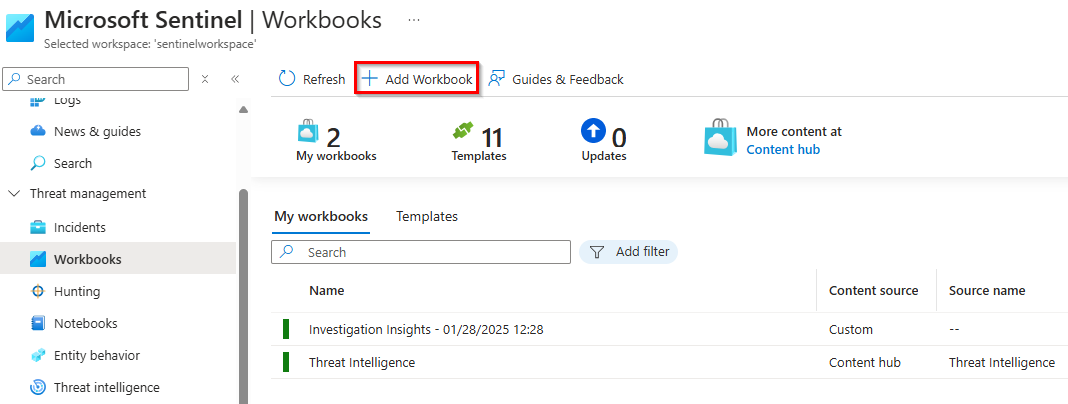
Task: Collapse the Threat management section
Action: click(13, 194)
